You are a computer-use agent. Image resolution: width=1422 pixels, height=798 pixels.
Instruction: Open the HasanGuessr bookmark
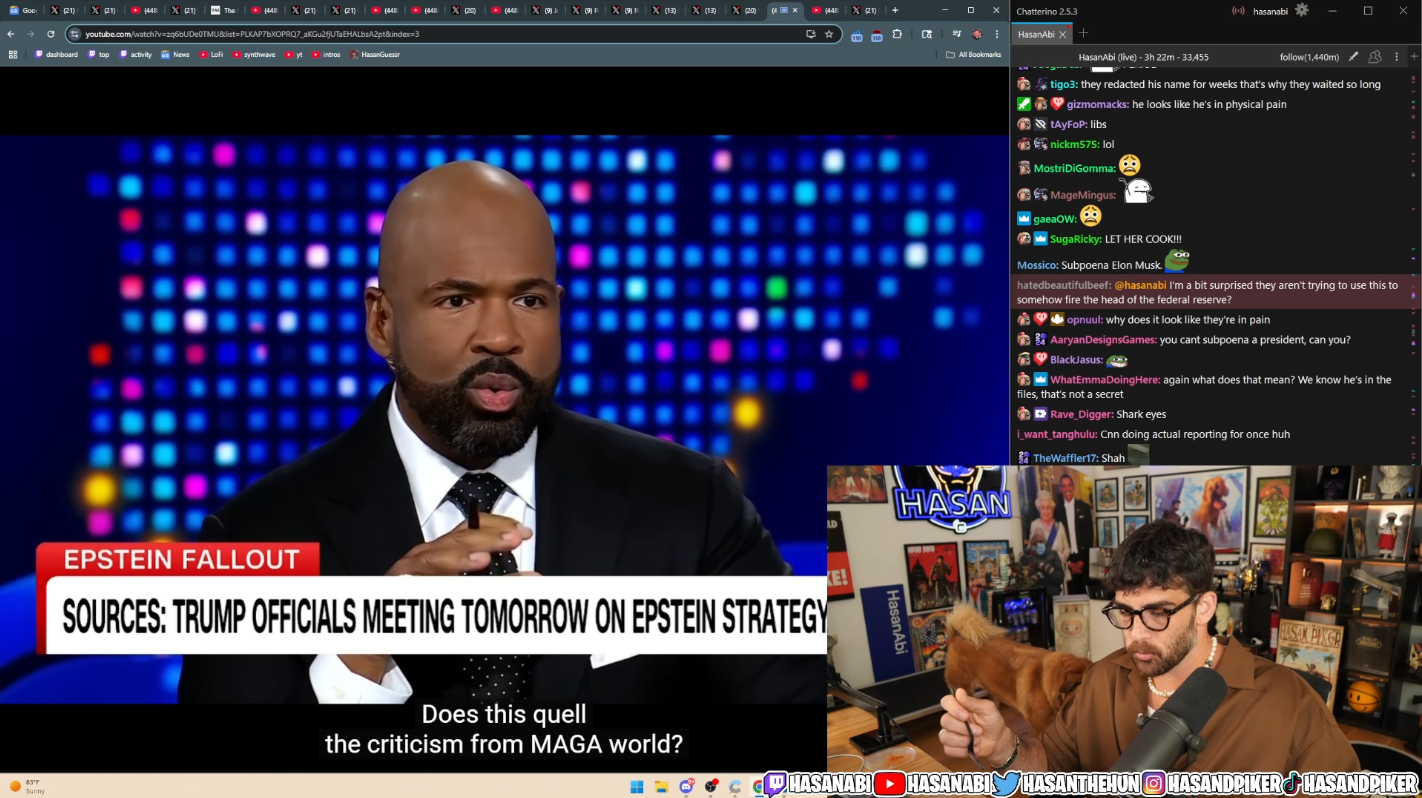coord(375,55)
